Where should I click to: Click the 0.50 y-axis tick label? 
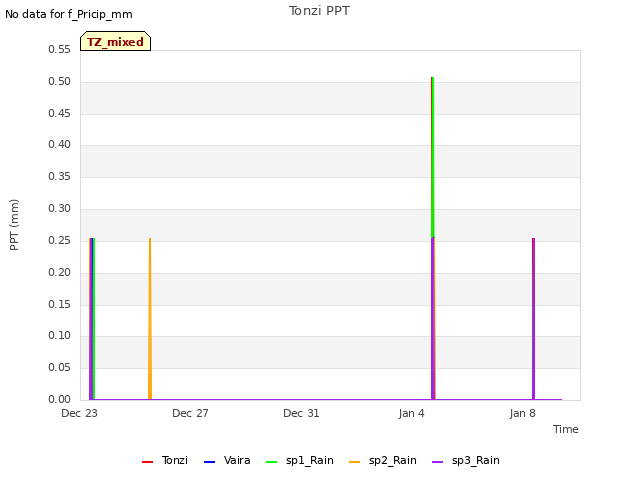point(60,82)
